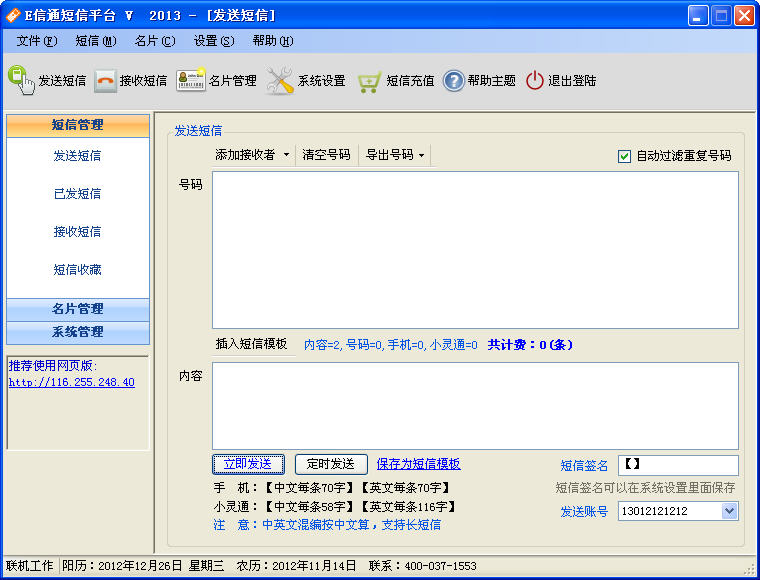760x580 pixels.
Task: Open the 设置(S) menu
Action: pos(214,41)
